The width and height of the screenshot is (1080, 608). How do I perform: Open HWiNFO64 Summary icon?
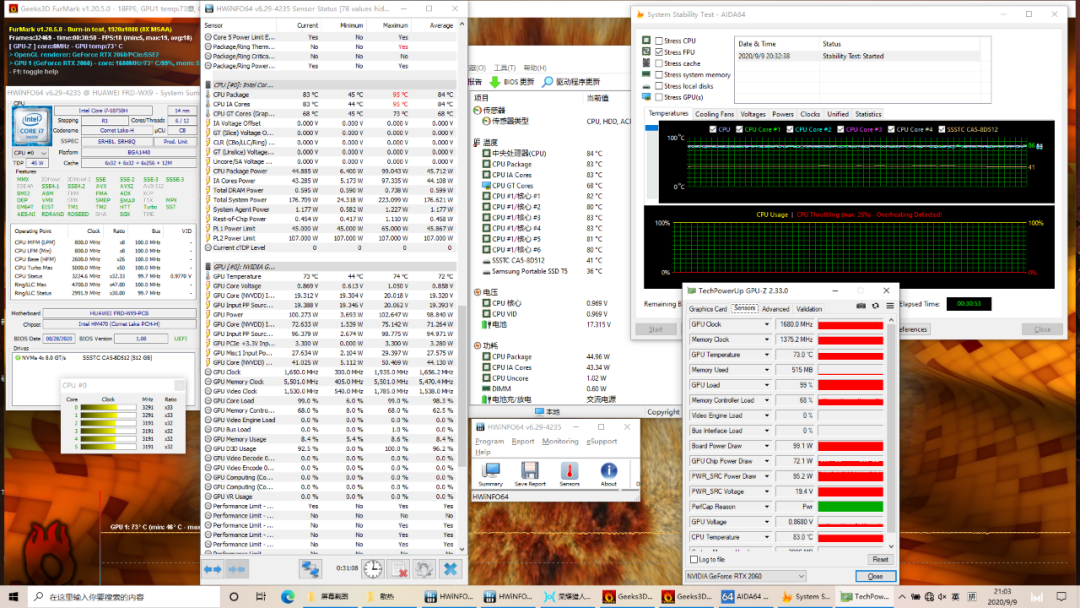(491, 472)
